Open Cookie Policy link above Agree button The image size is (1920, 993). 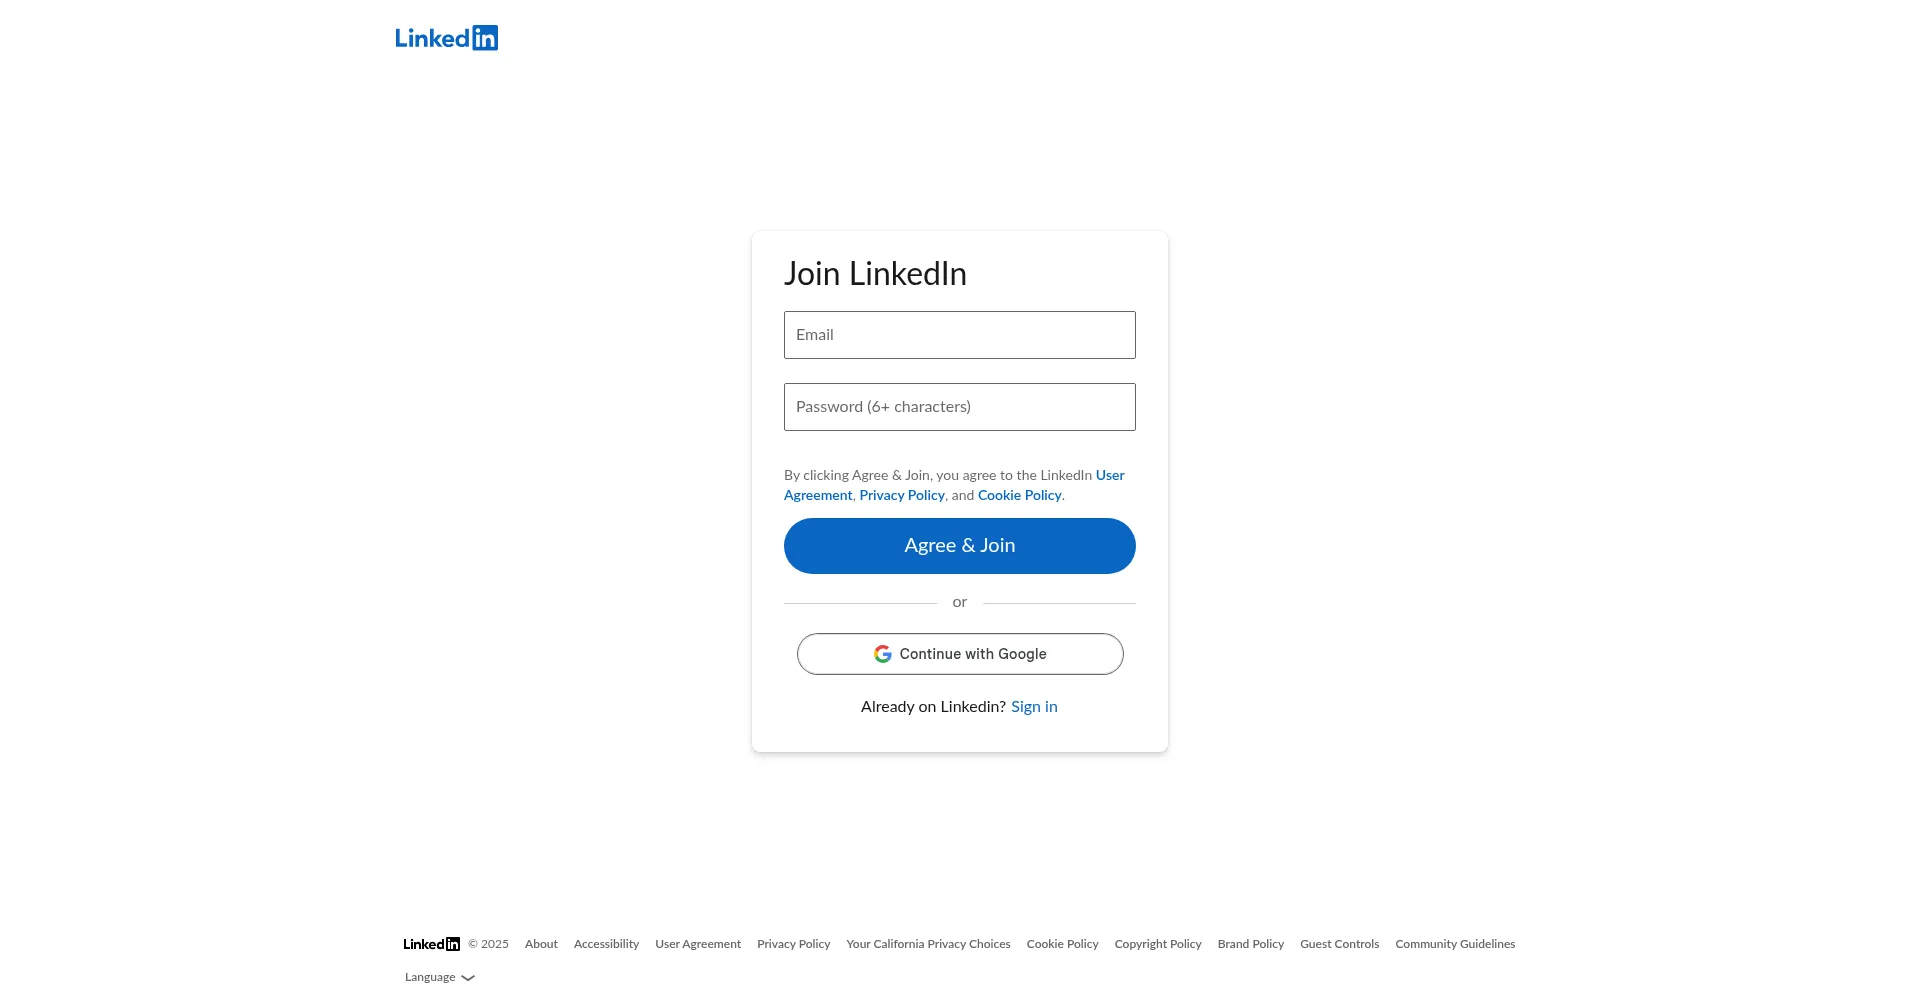[x=1019, y=496]
